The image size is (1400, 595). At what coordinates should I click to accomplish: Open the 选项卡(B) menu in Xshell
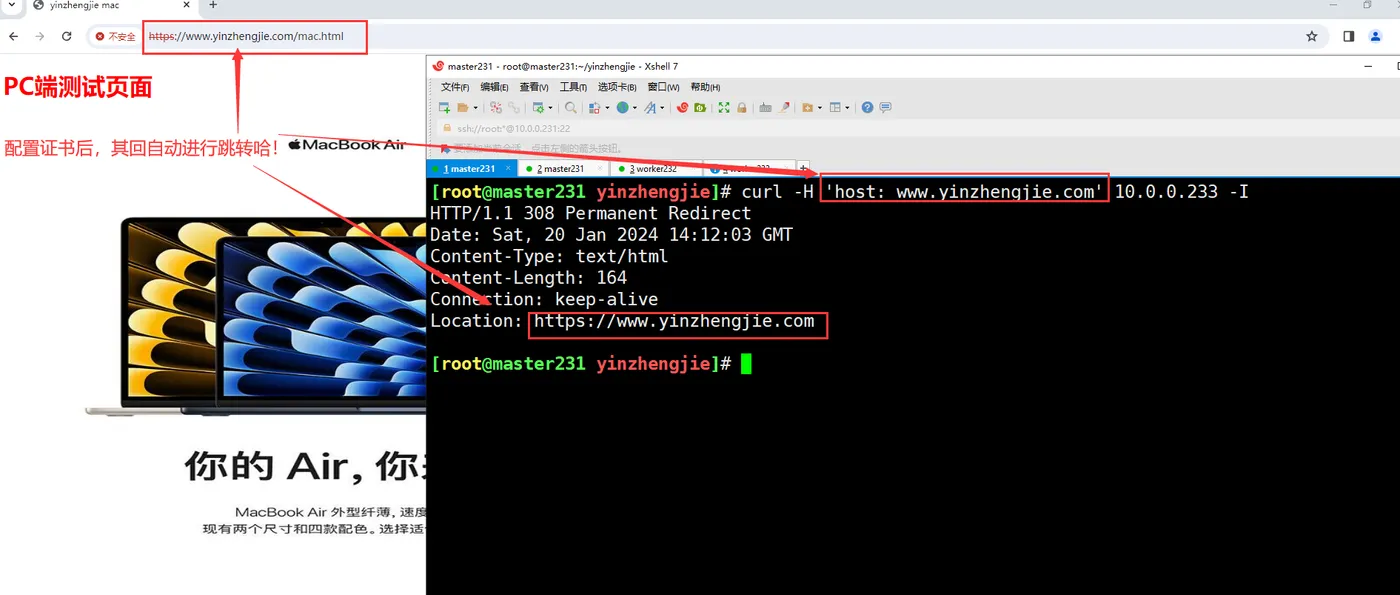(x=617, y=87)
